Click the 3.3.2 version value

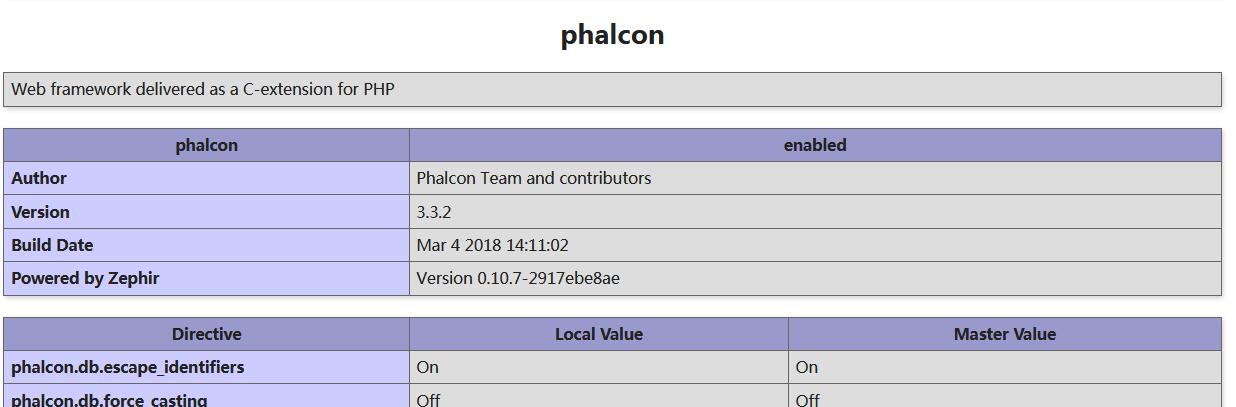coord(433,212)
